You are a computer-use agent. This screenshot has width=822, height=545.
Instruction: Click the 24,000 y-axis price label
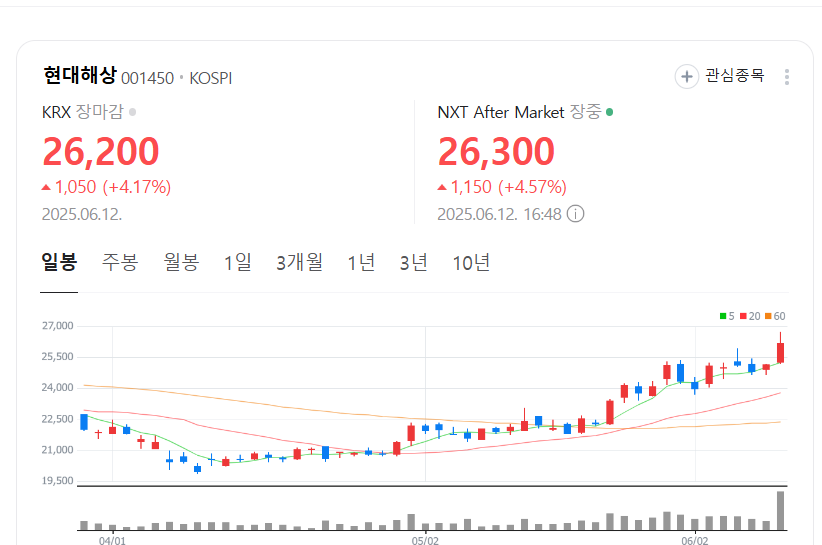[x=58, y=387]
